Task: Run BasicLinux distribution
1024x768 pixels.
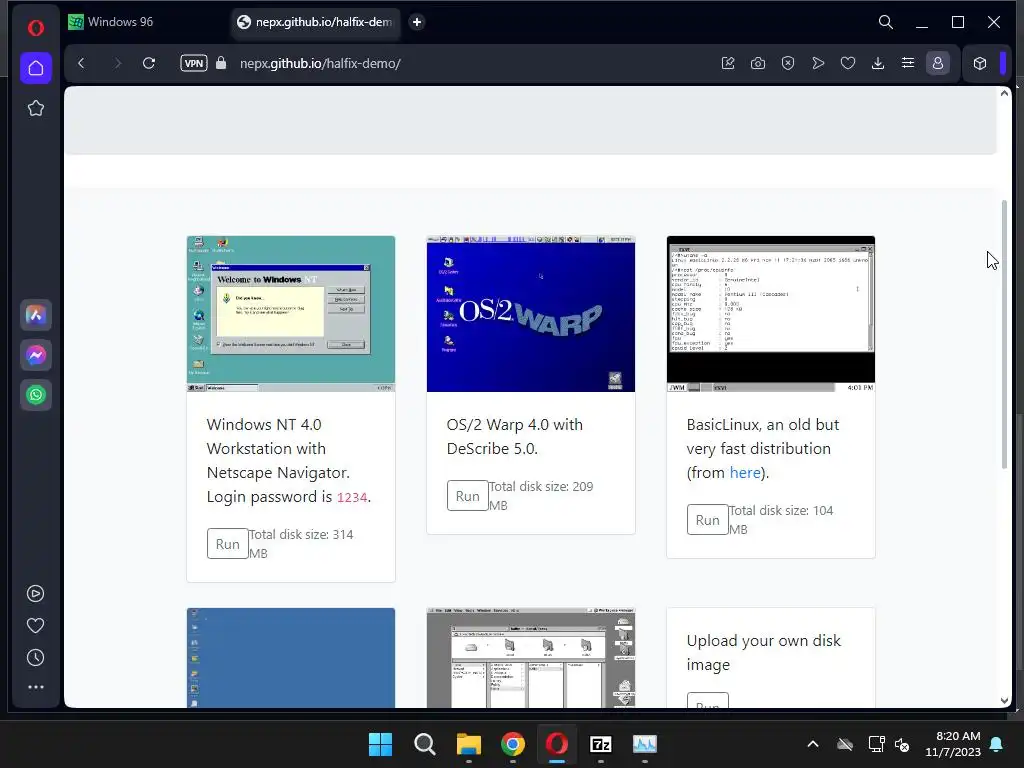Action: pyautogui.click(x=707, y=520)
